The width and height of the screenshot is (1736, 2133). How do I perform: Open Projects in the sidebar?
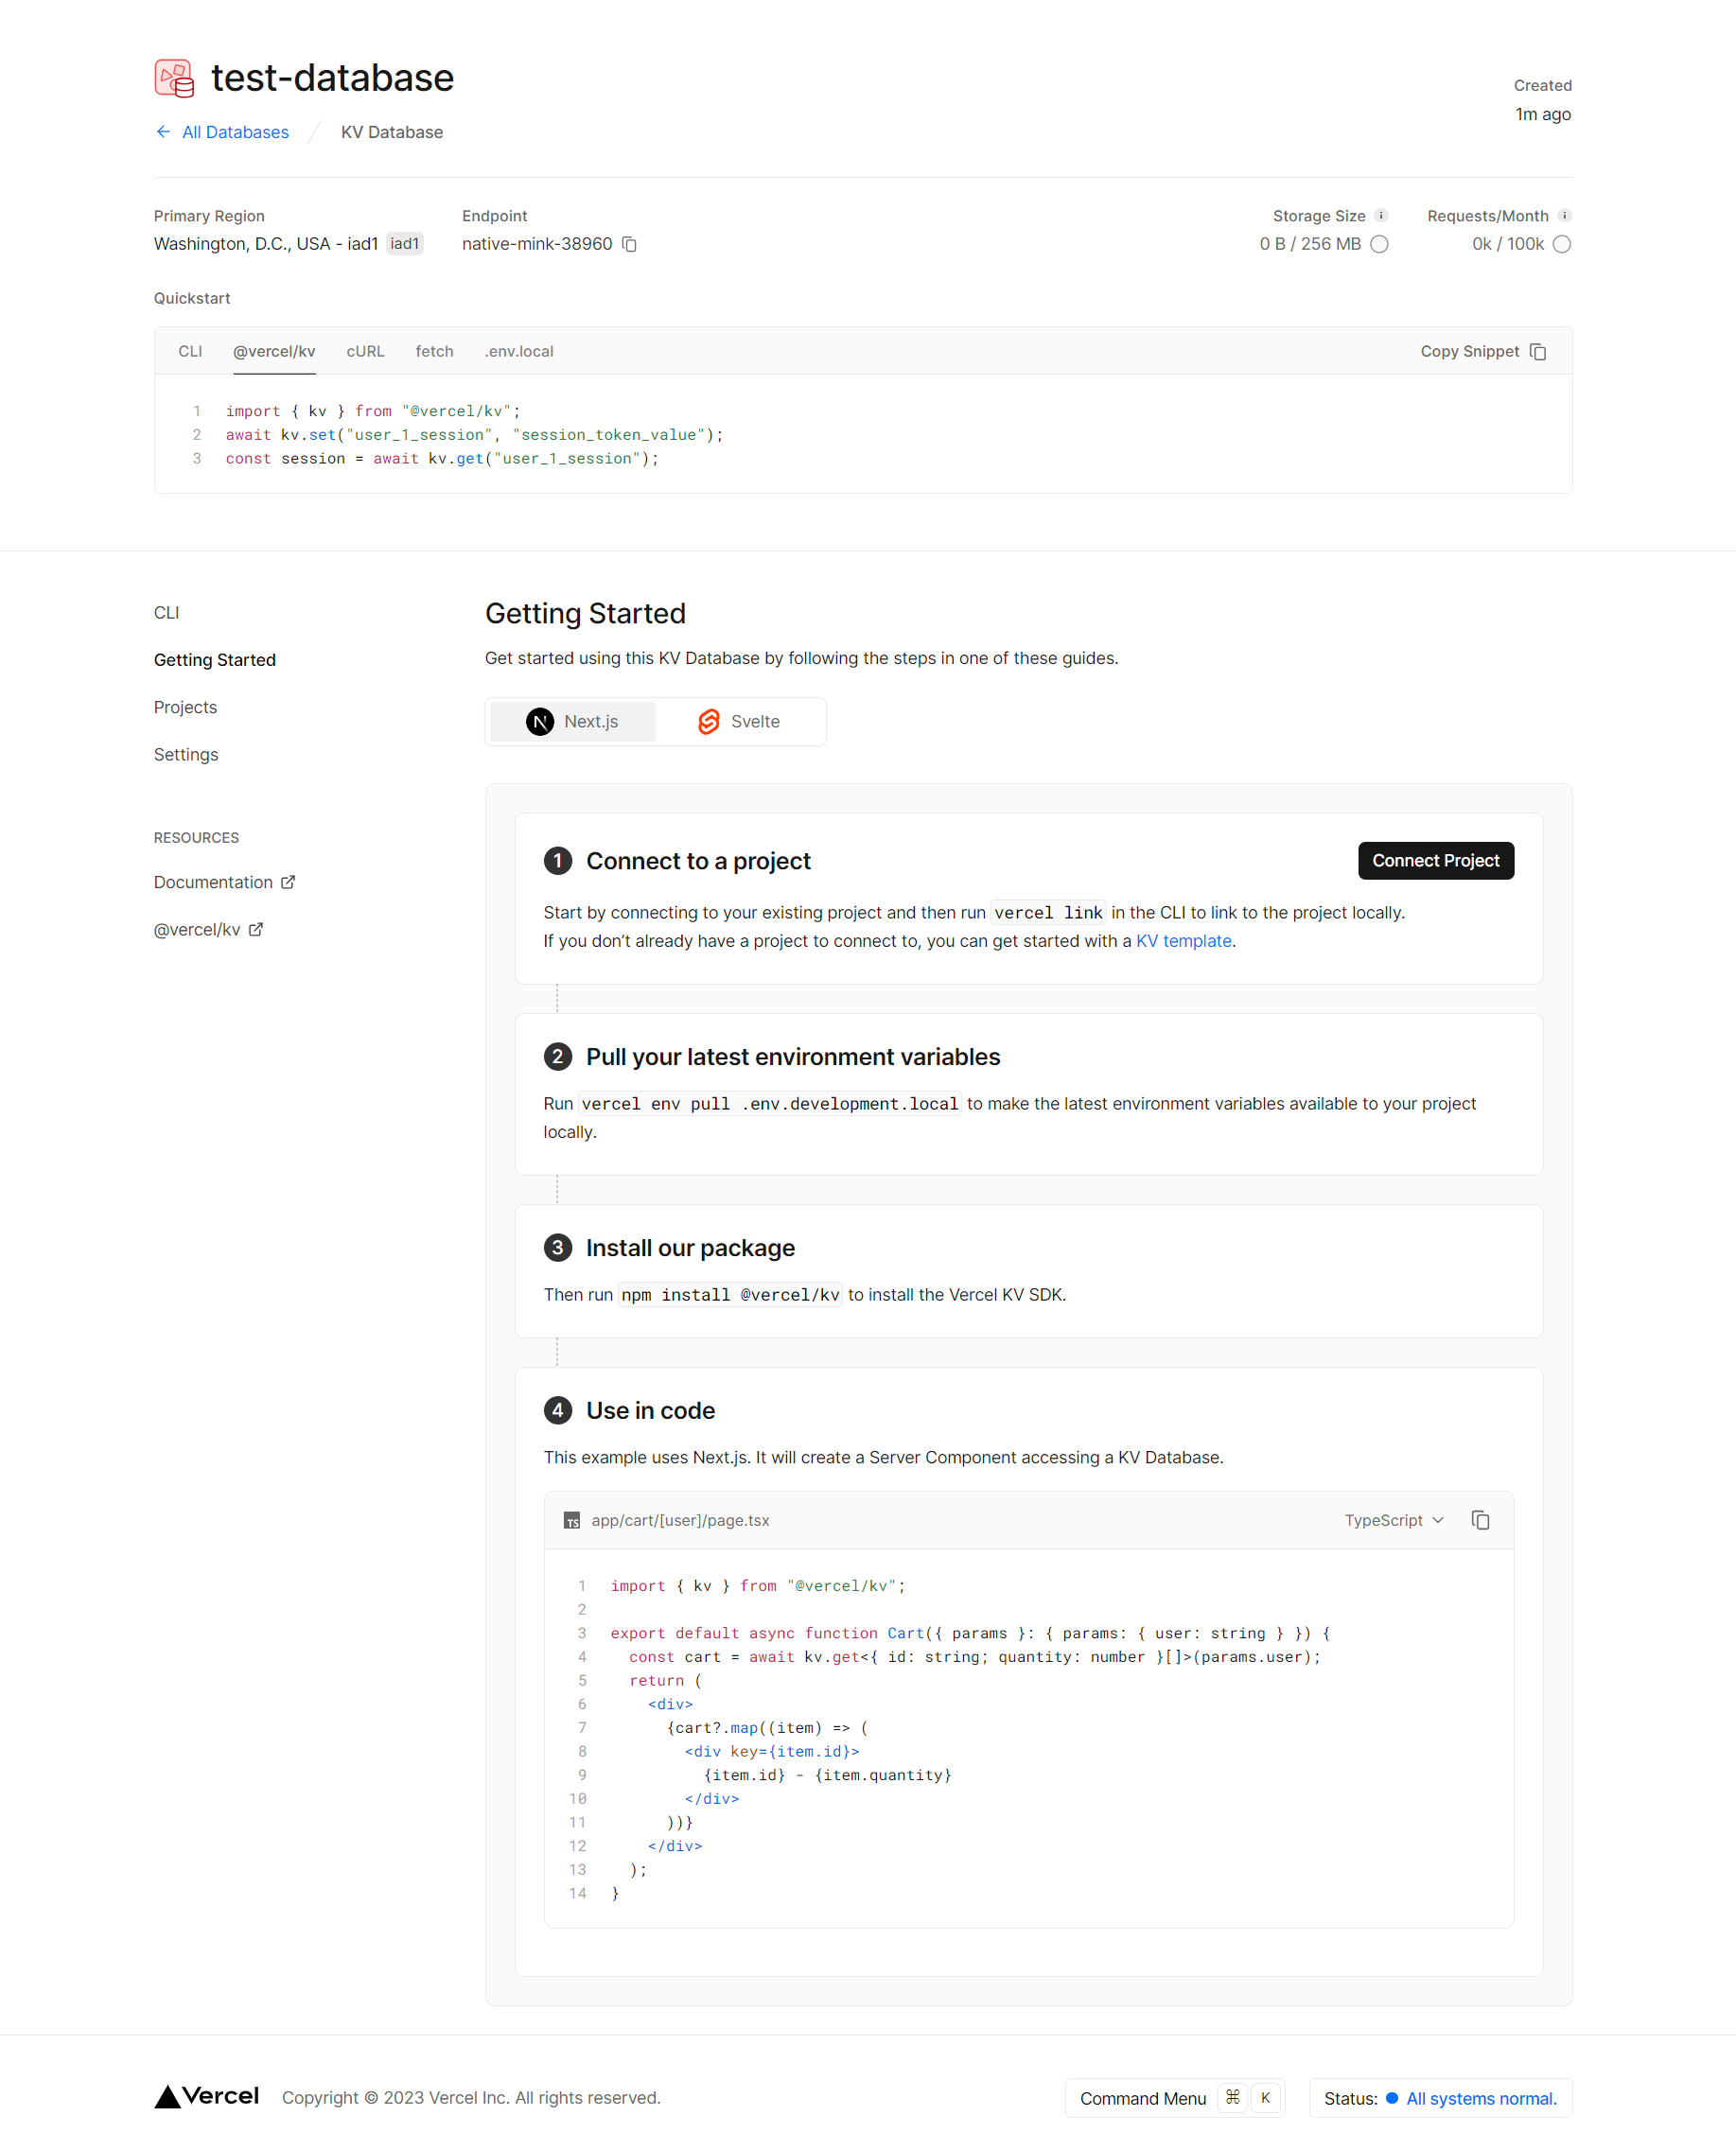tap(185, 707)
